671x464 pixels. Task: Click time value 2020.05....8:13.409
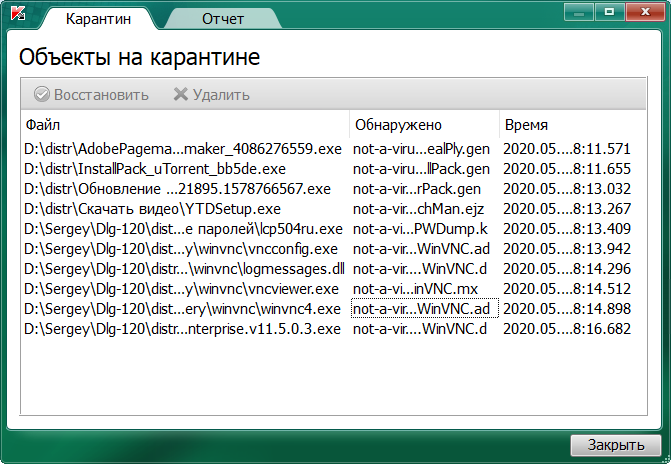pyautogui.click(x=567, y=229)
